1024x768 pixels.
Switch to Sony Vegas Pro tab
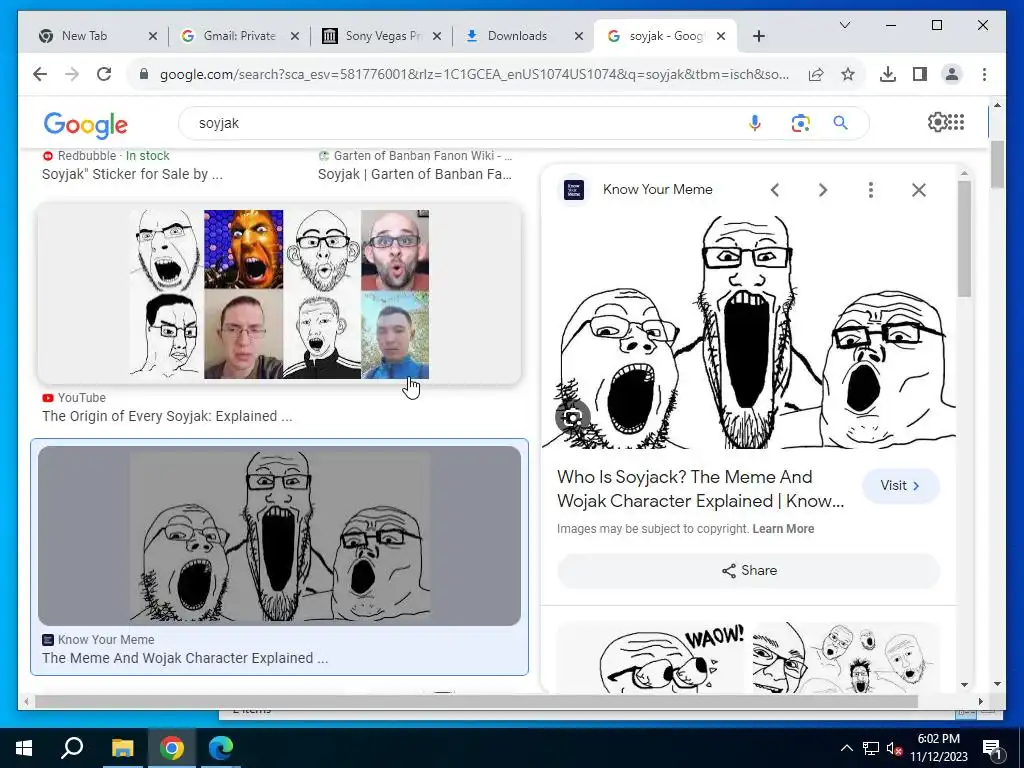point(383,36)
